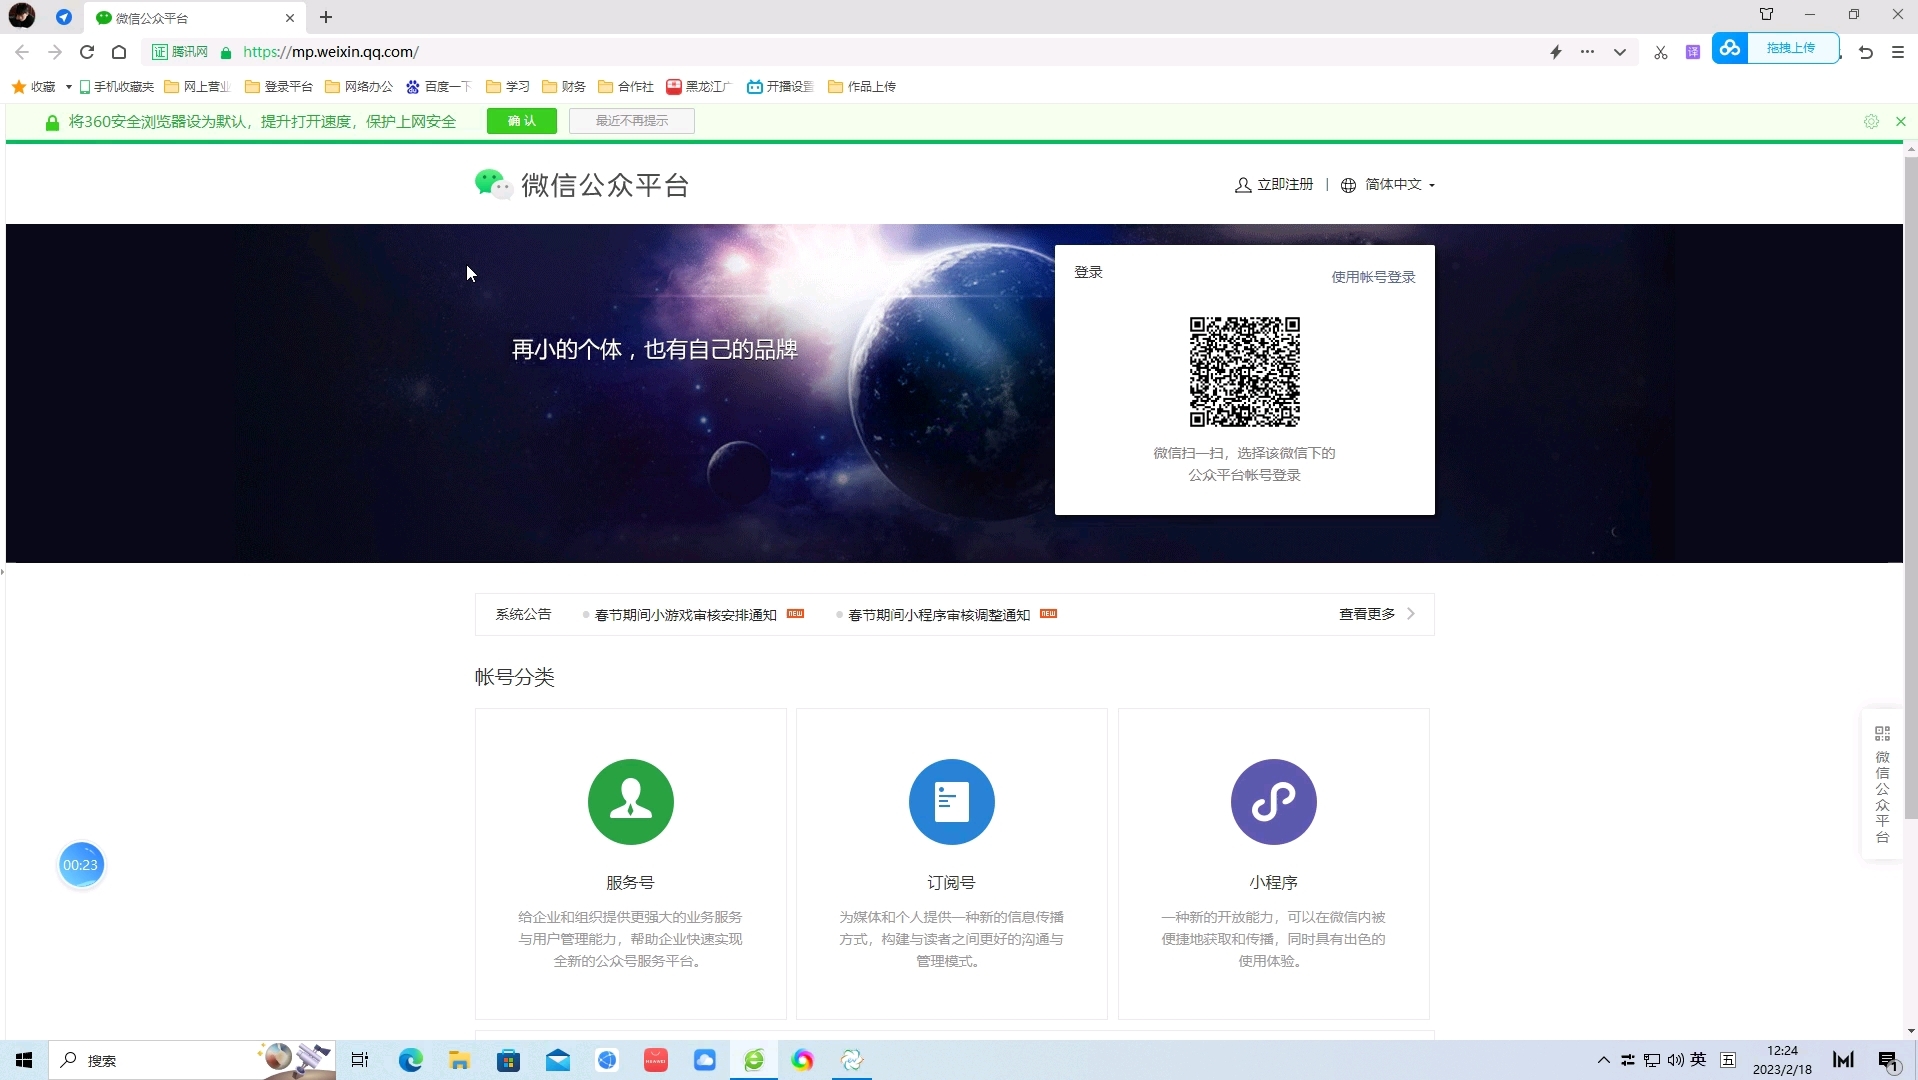Open the 网络办公 bookmark folder

pyautogui.click(x=359, y=87)
